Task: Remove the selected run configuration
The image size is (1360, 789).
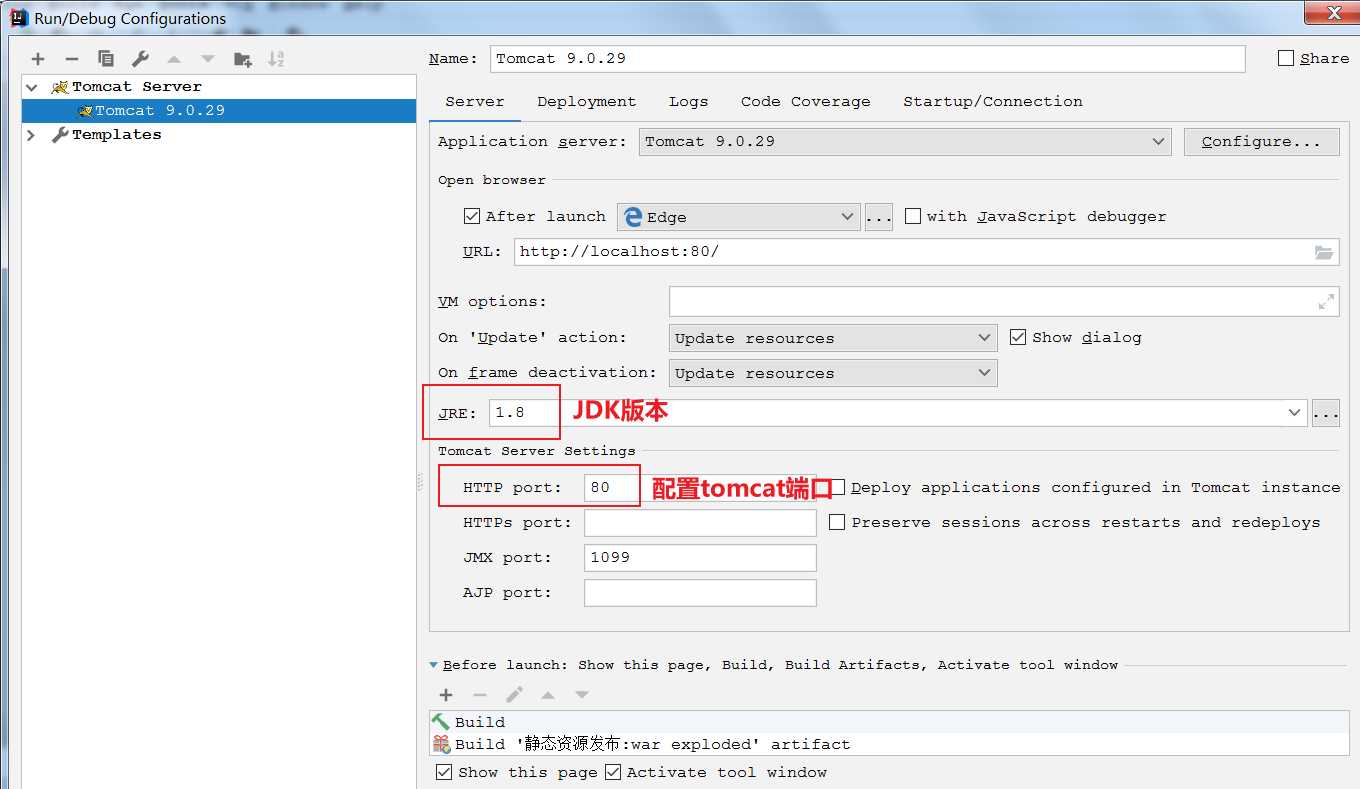Action: [x=71, y=59]
